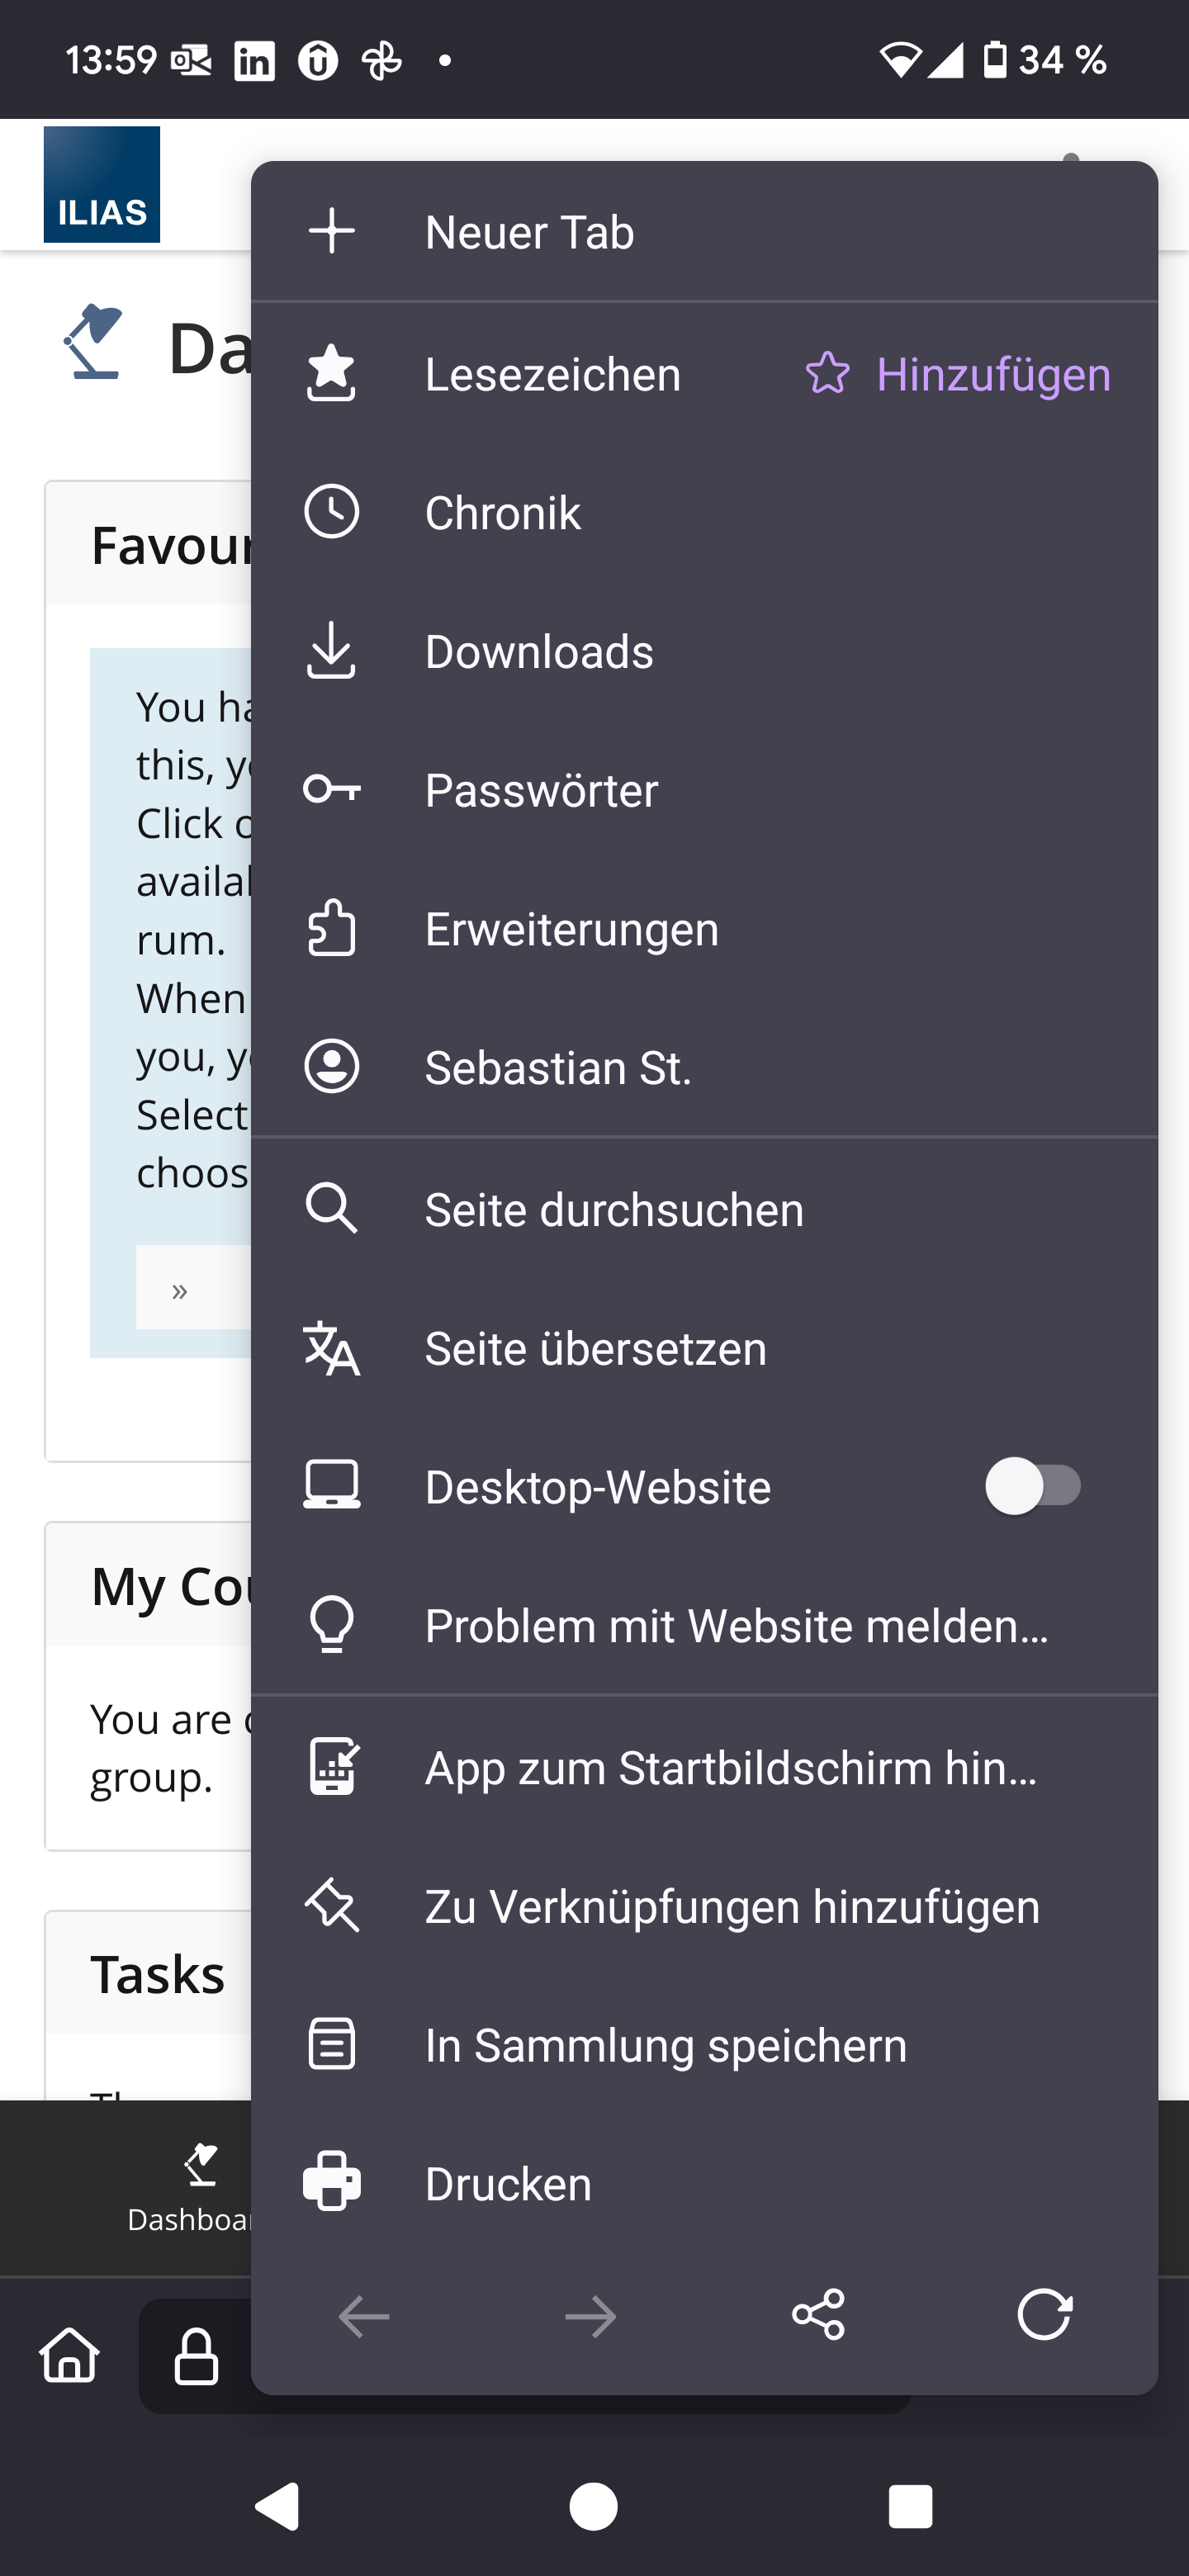The height and width of the screenshot is (2576, 1189).
Task: Reload the page with refresh icon
Action: coord(1044,2315)
